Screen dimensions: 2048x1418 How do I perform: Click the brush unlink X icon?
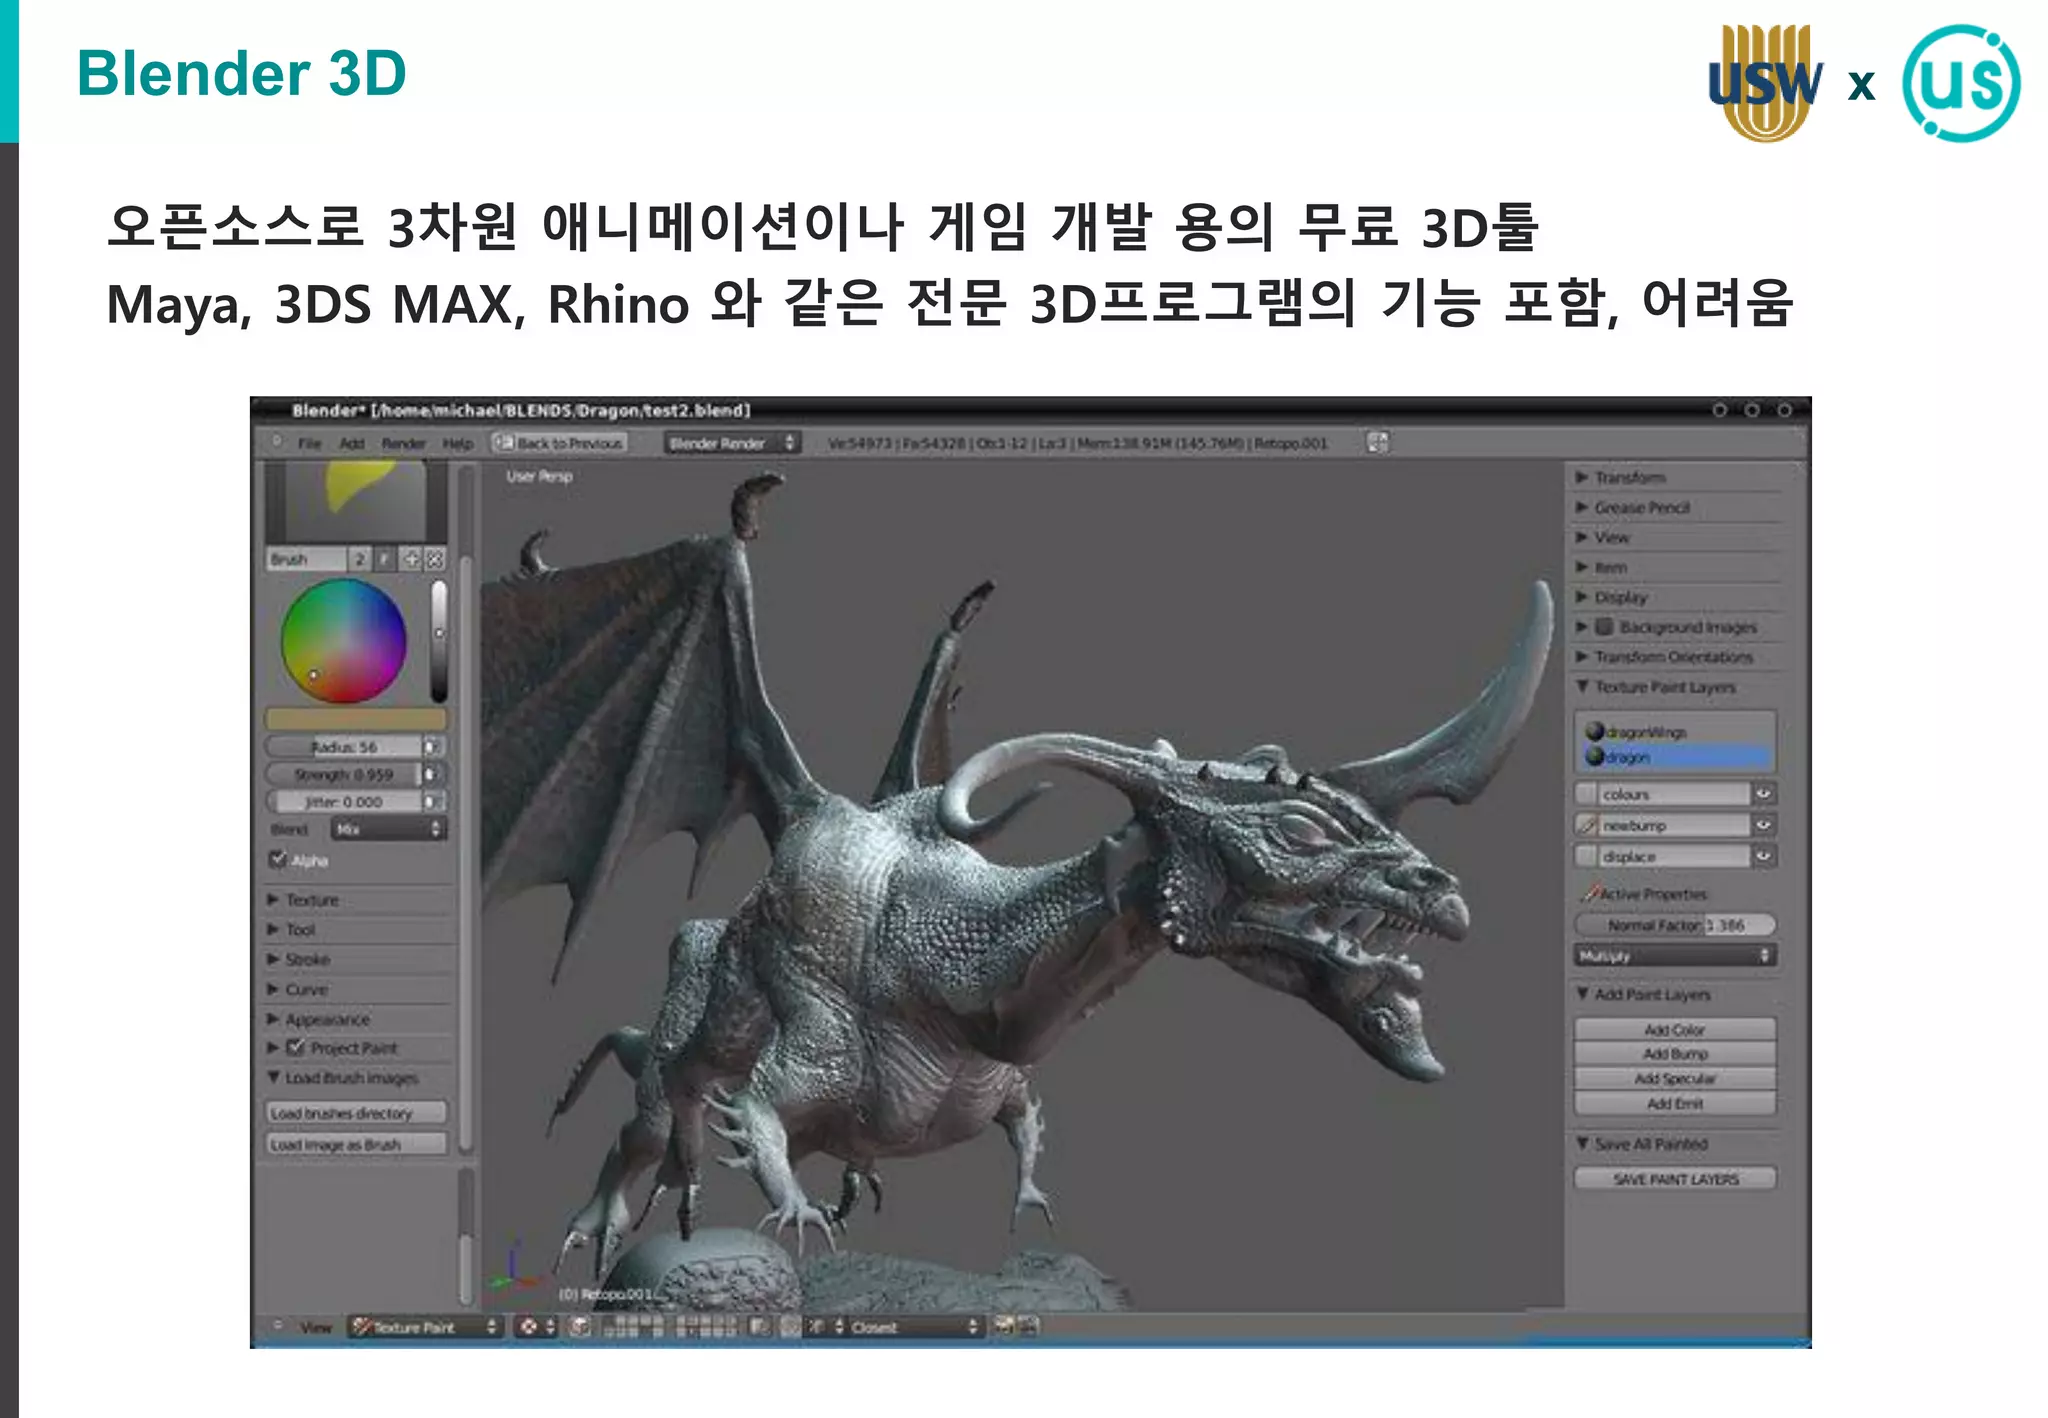pos(435,559)
